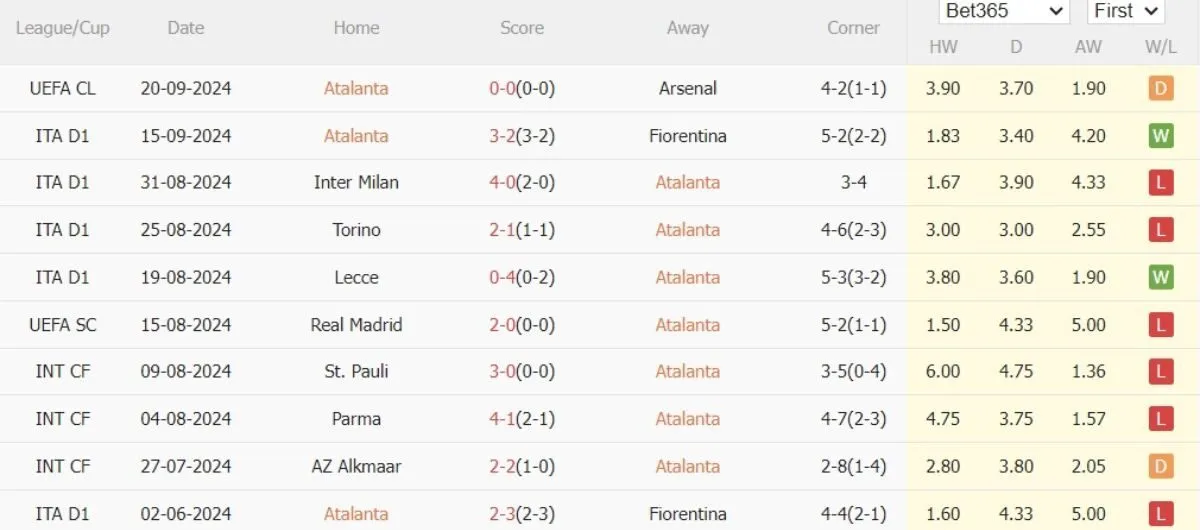Click the League/Cup column header

62,28
